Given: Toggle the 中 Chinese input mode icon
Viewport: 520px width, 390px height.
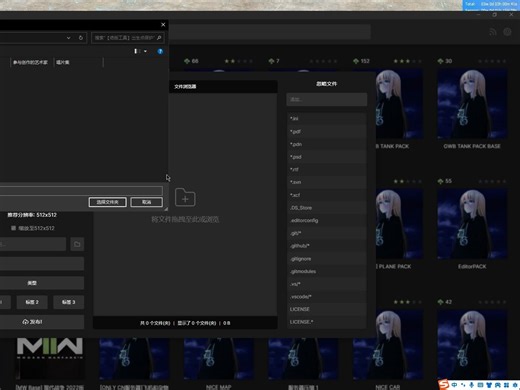Looking at the screenshot, I should coord(455,385).
